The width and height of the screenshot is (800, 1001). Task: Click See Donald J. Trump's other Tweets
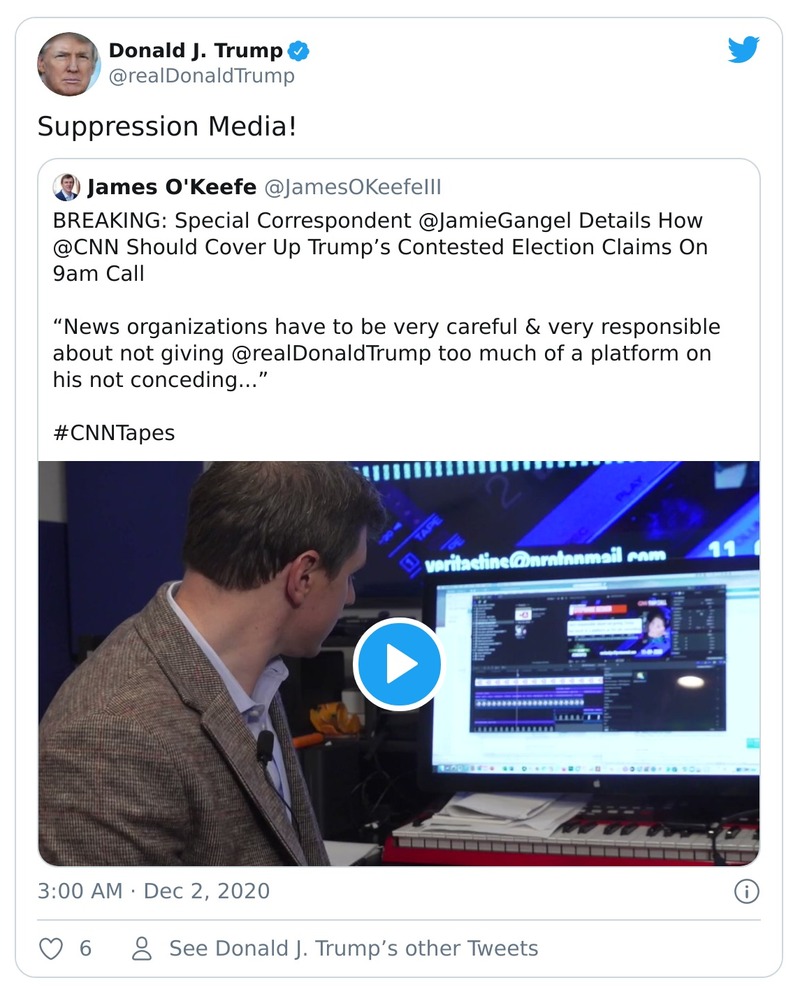pos(353,948)
